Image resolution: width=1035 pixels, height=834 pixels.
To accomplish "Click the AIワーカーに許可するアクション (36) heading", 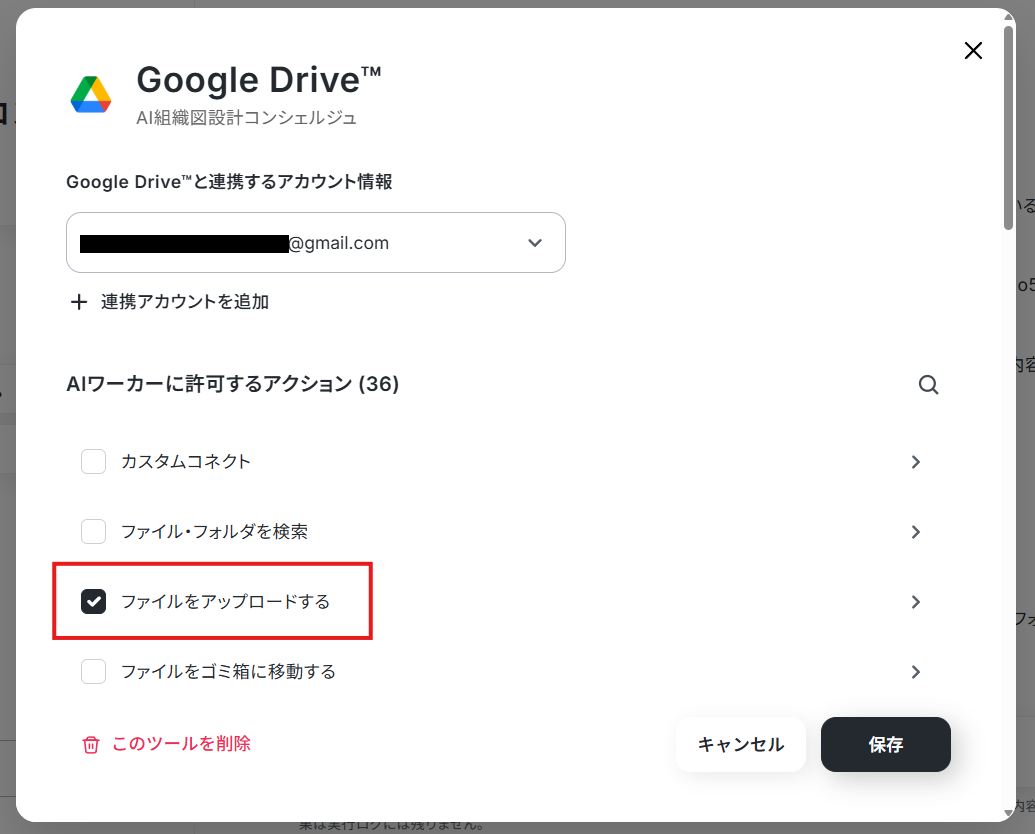I will pos(232,384).
